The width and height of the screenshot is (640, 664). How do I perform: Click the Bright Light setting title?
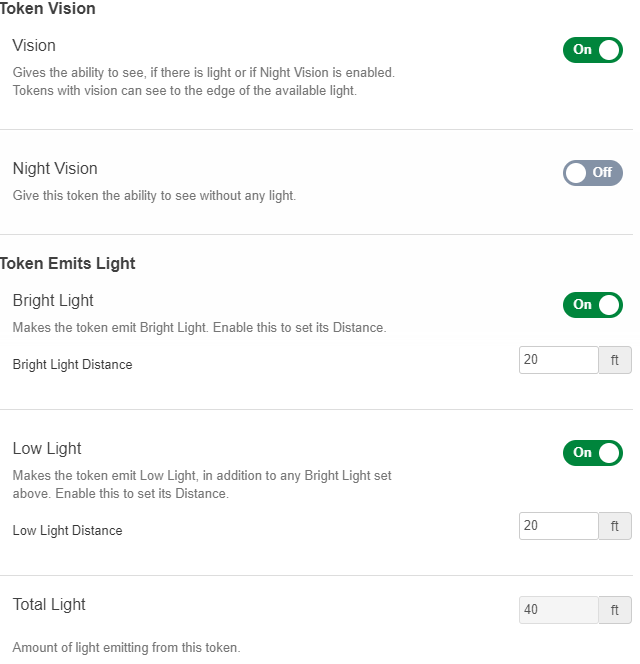point(53,300)
